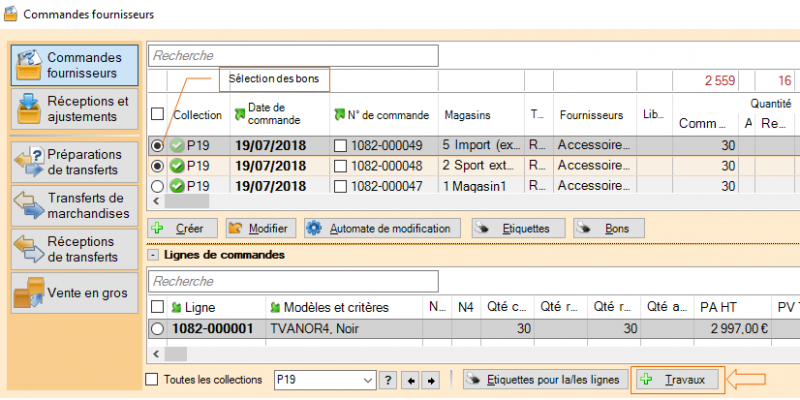Toggle Toutes les collections checkbox
The width and height of the screenshot is (800, 400).
click(x=152, y=379)
